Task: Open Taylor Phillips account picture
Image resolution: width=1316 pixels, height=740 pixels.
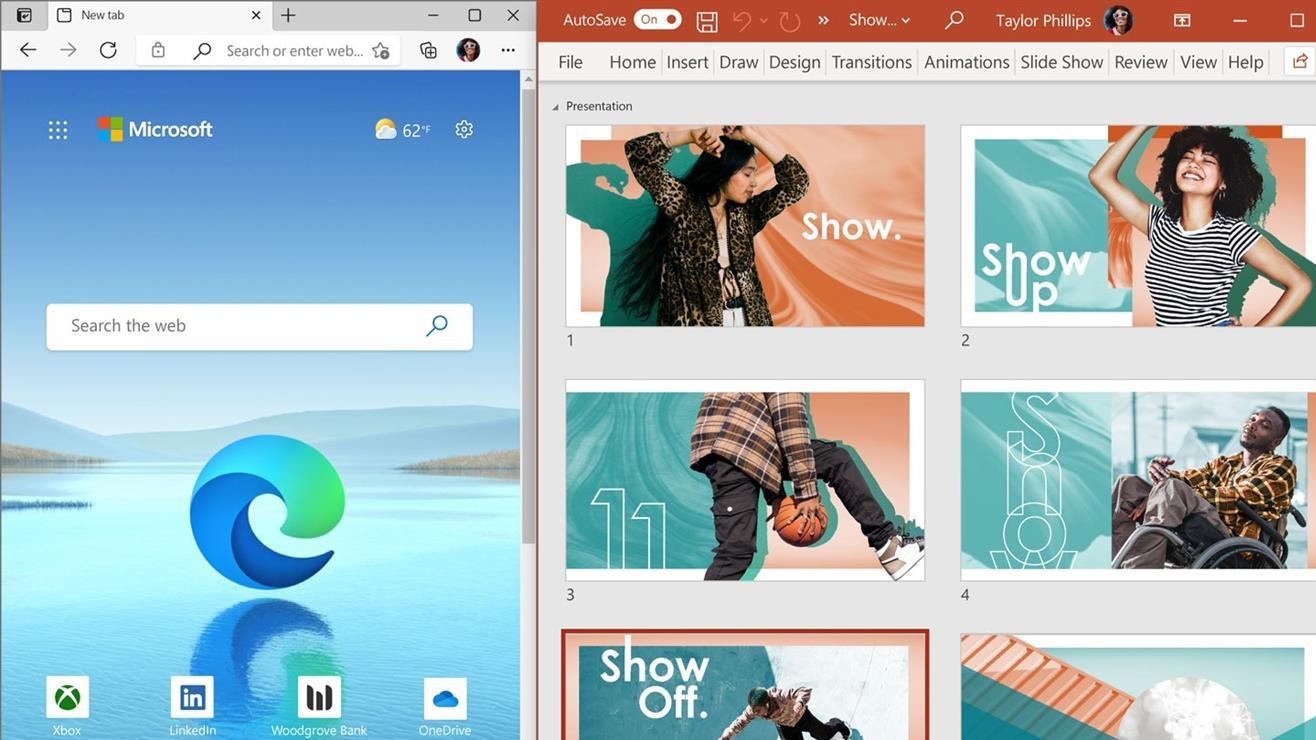Action: (1118, 20)
